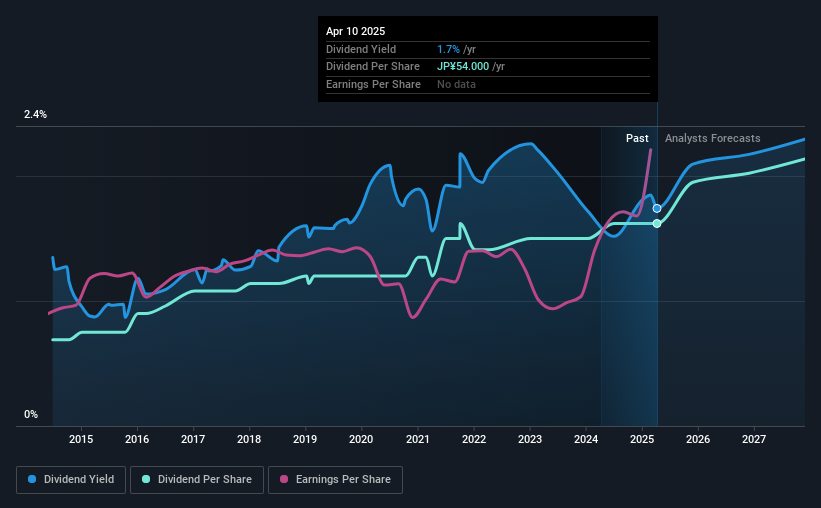Toggle the Earnings Per Share legend button

coord(335,480)
